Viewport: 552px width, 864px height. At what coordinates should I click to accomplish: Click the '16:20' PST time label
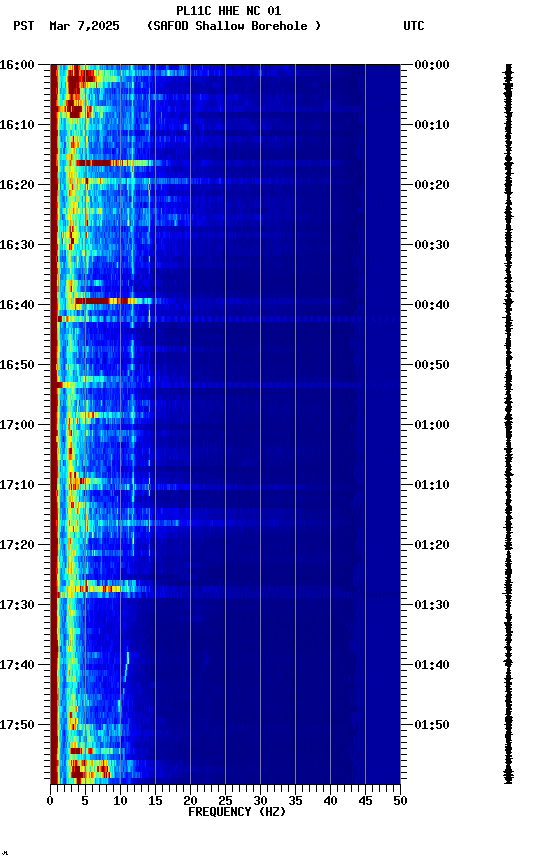pos(17,185)
